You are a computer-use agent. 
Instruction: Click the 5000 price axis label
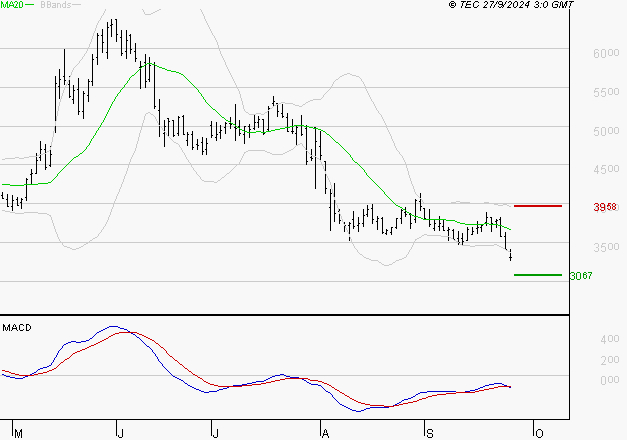[x=606, y=131]
